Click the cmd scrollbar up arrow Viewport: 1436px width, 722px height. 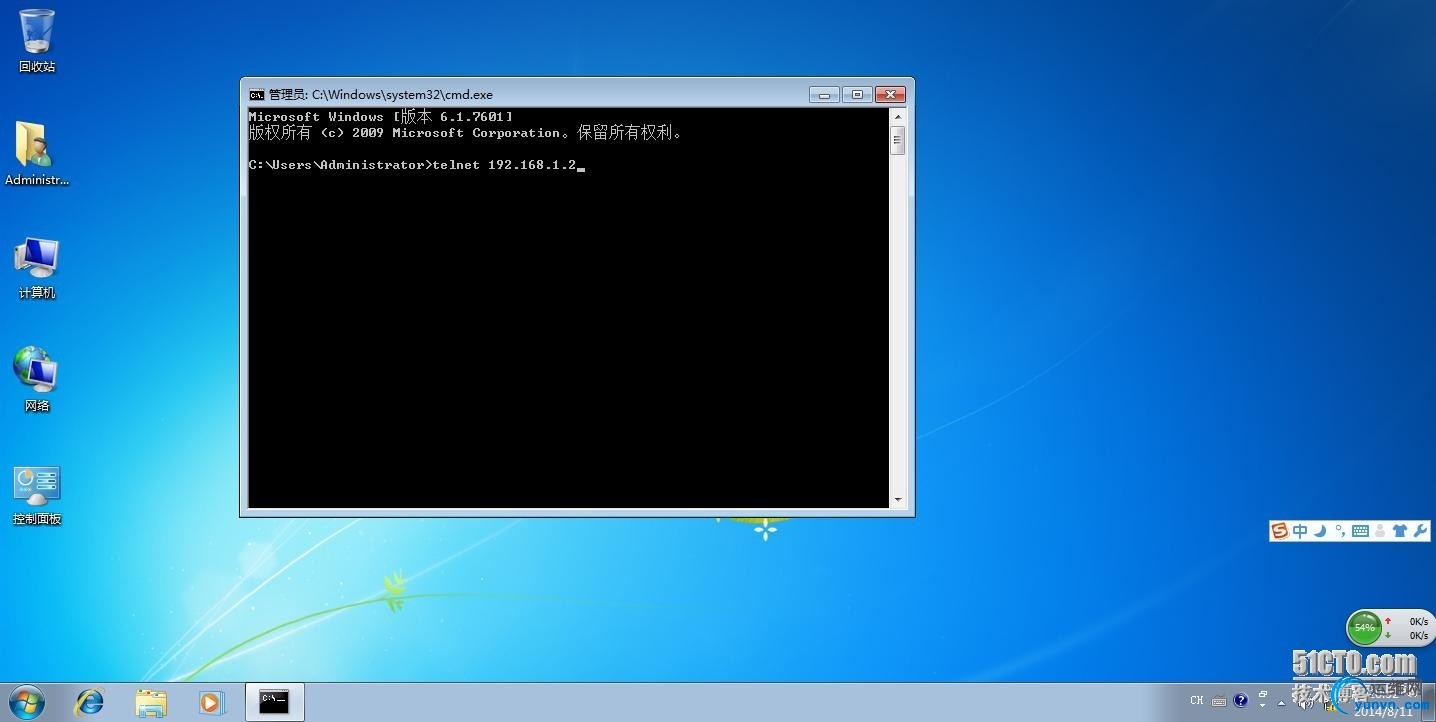point(898,116)
